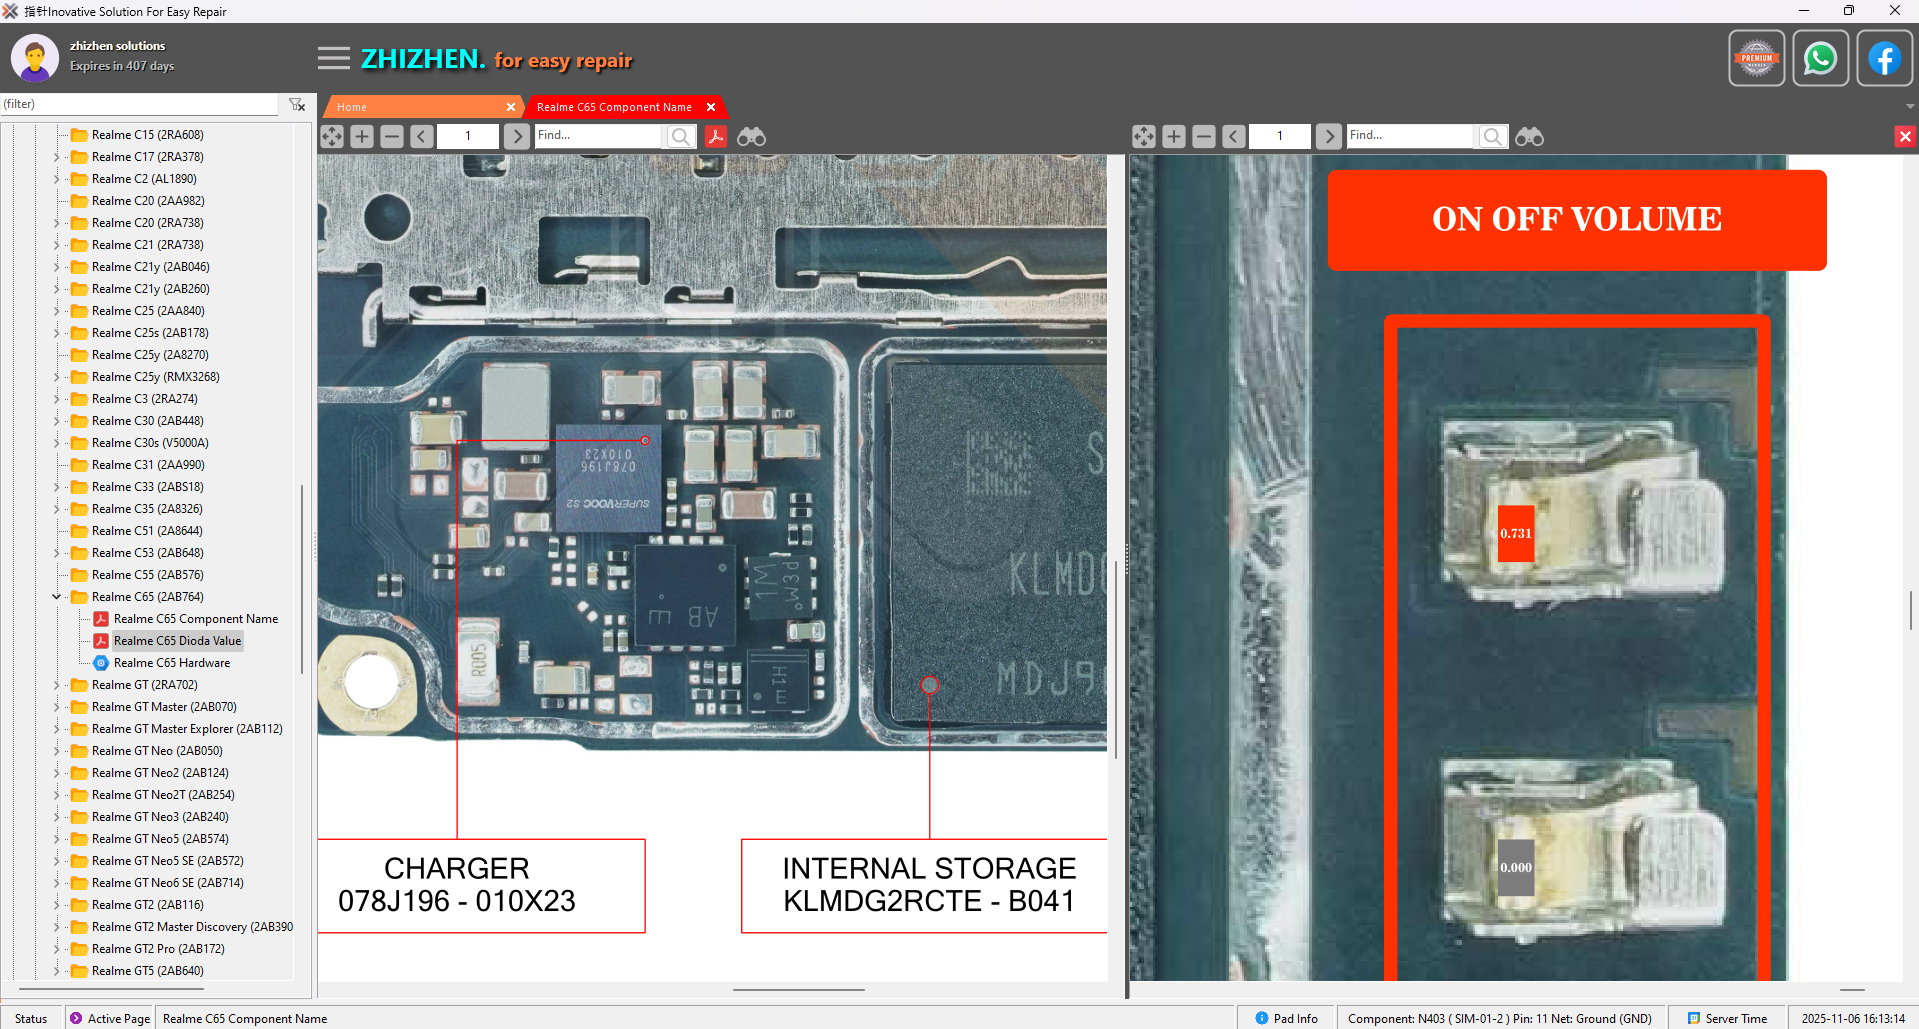Click the CHARGER 078J196 label box
Viewport: 1919px width, 1029px height.
(481, 885)
